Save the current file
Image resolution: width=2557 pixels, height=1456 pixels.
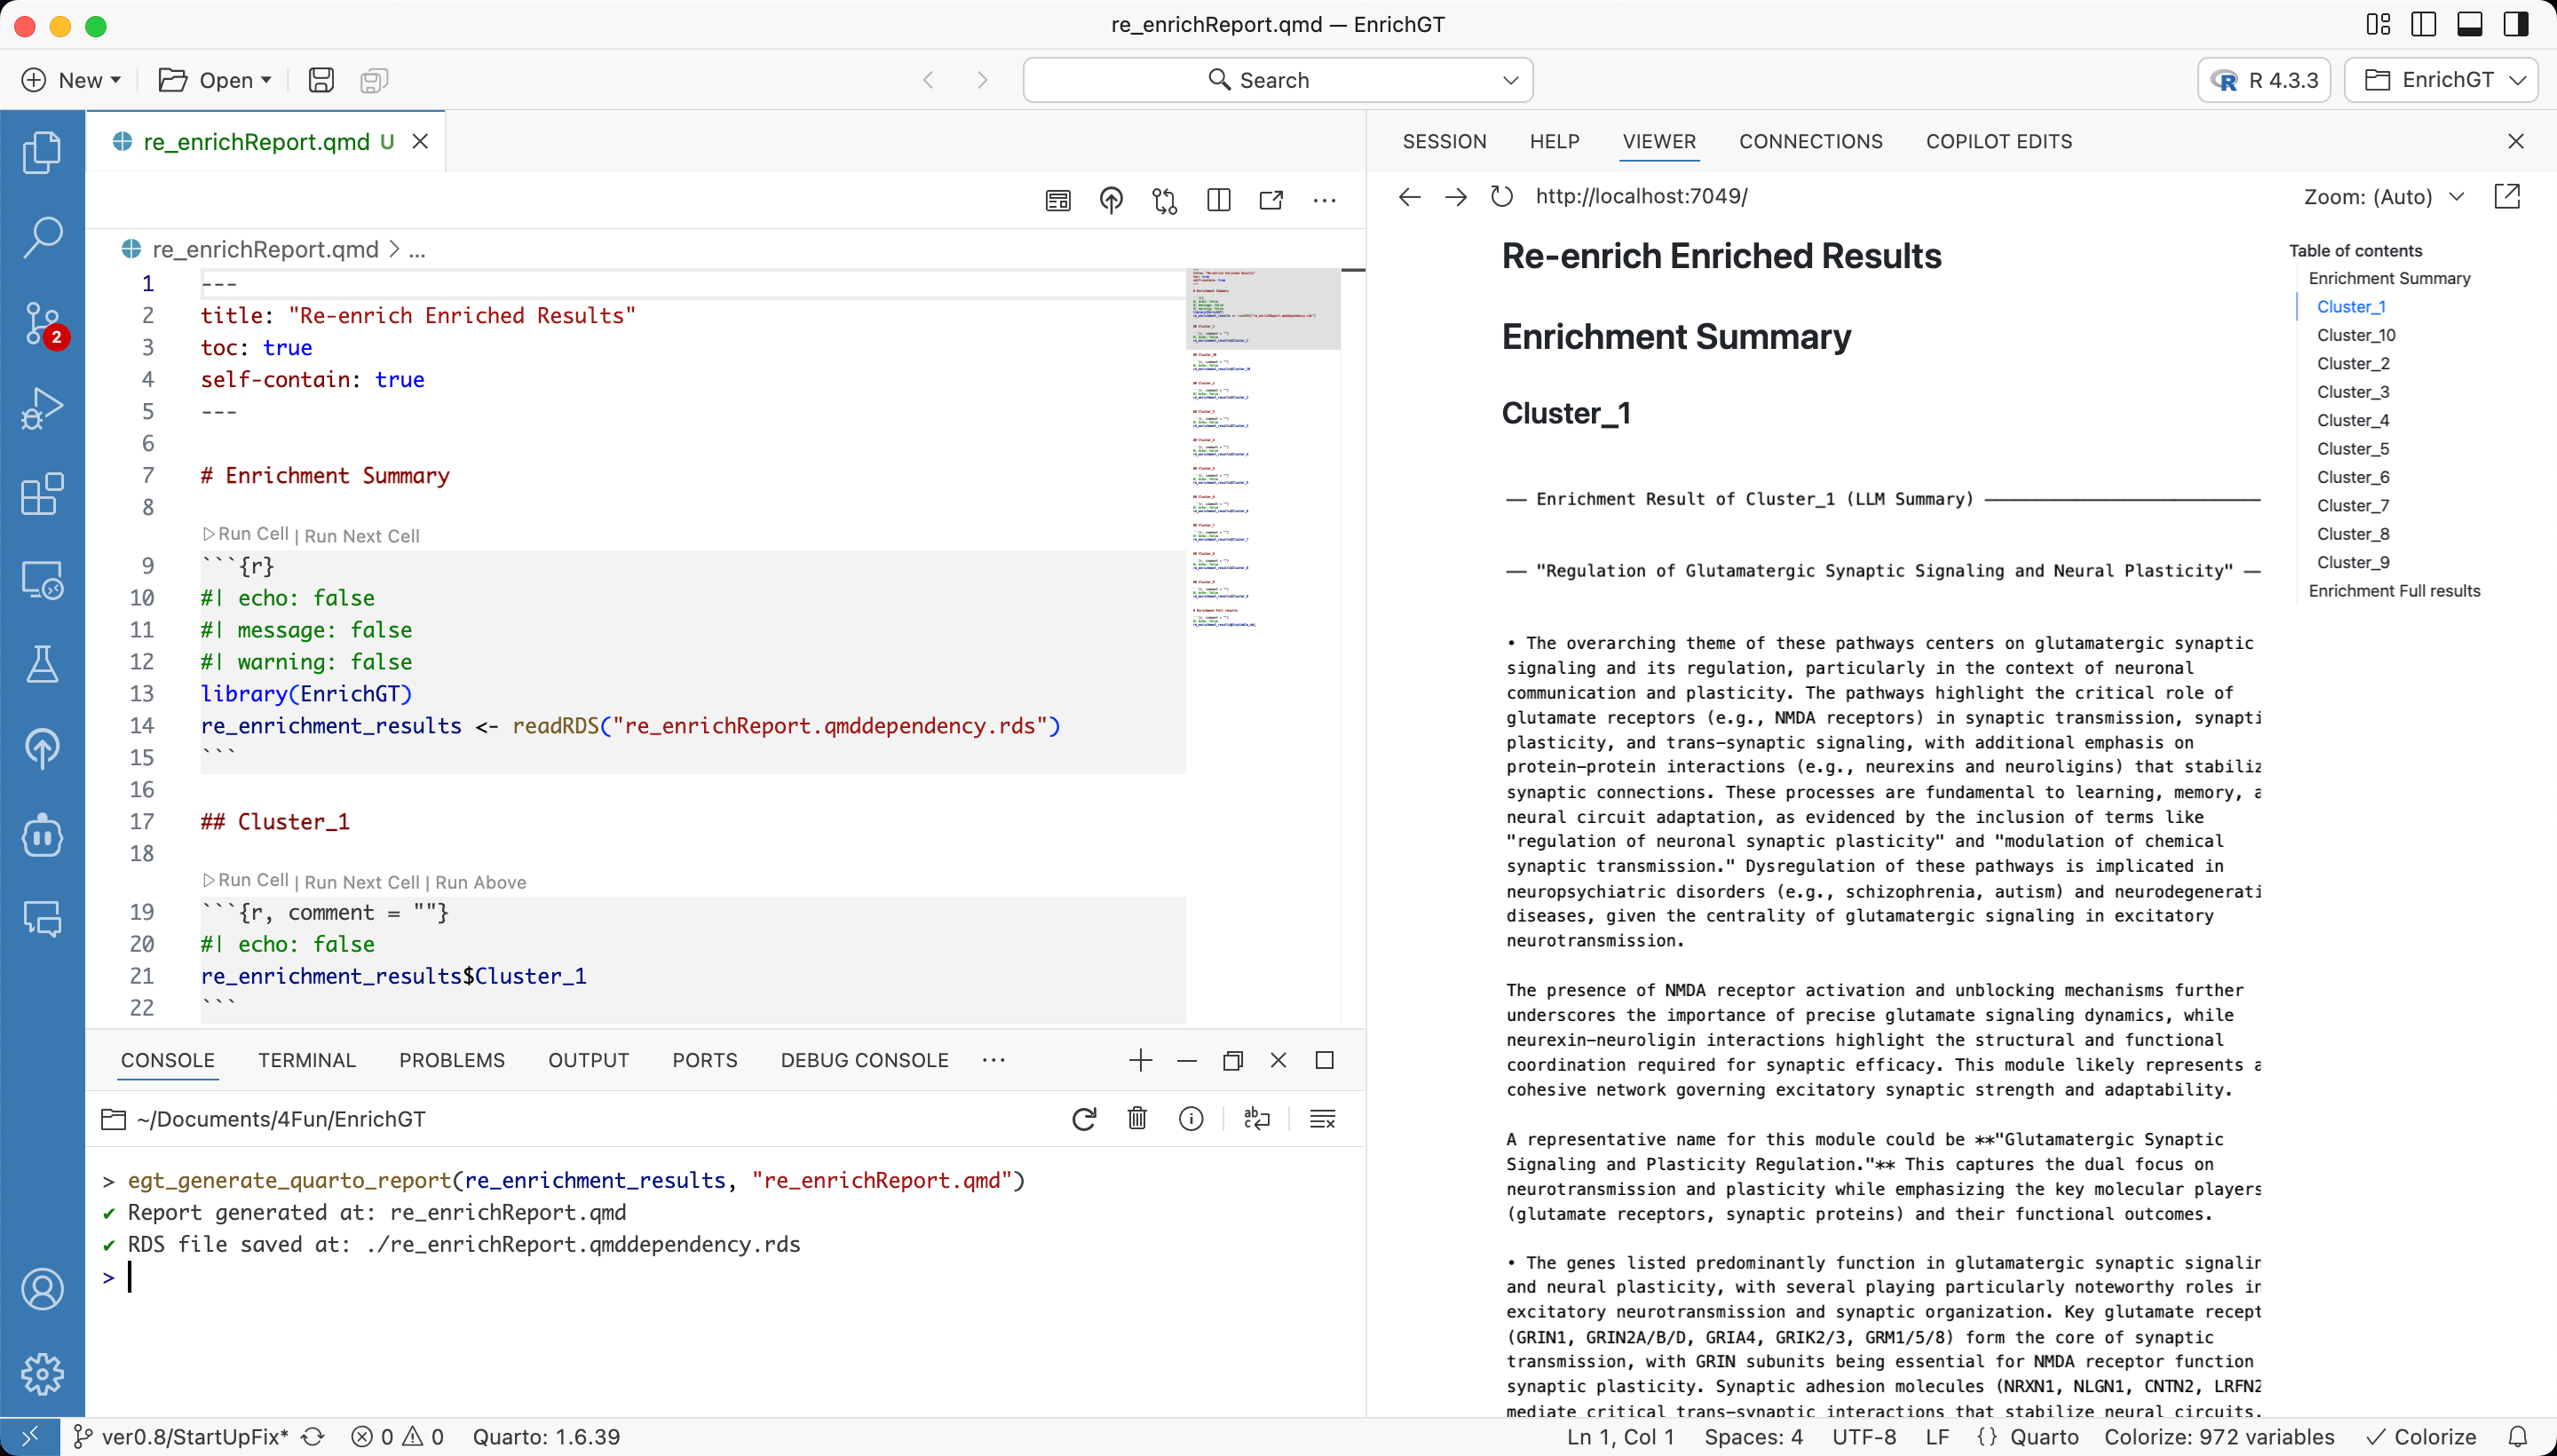tap(321, 80)
